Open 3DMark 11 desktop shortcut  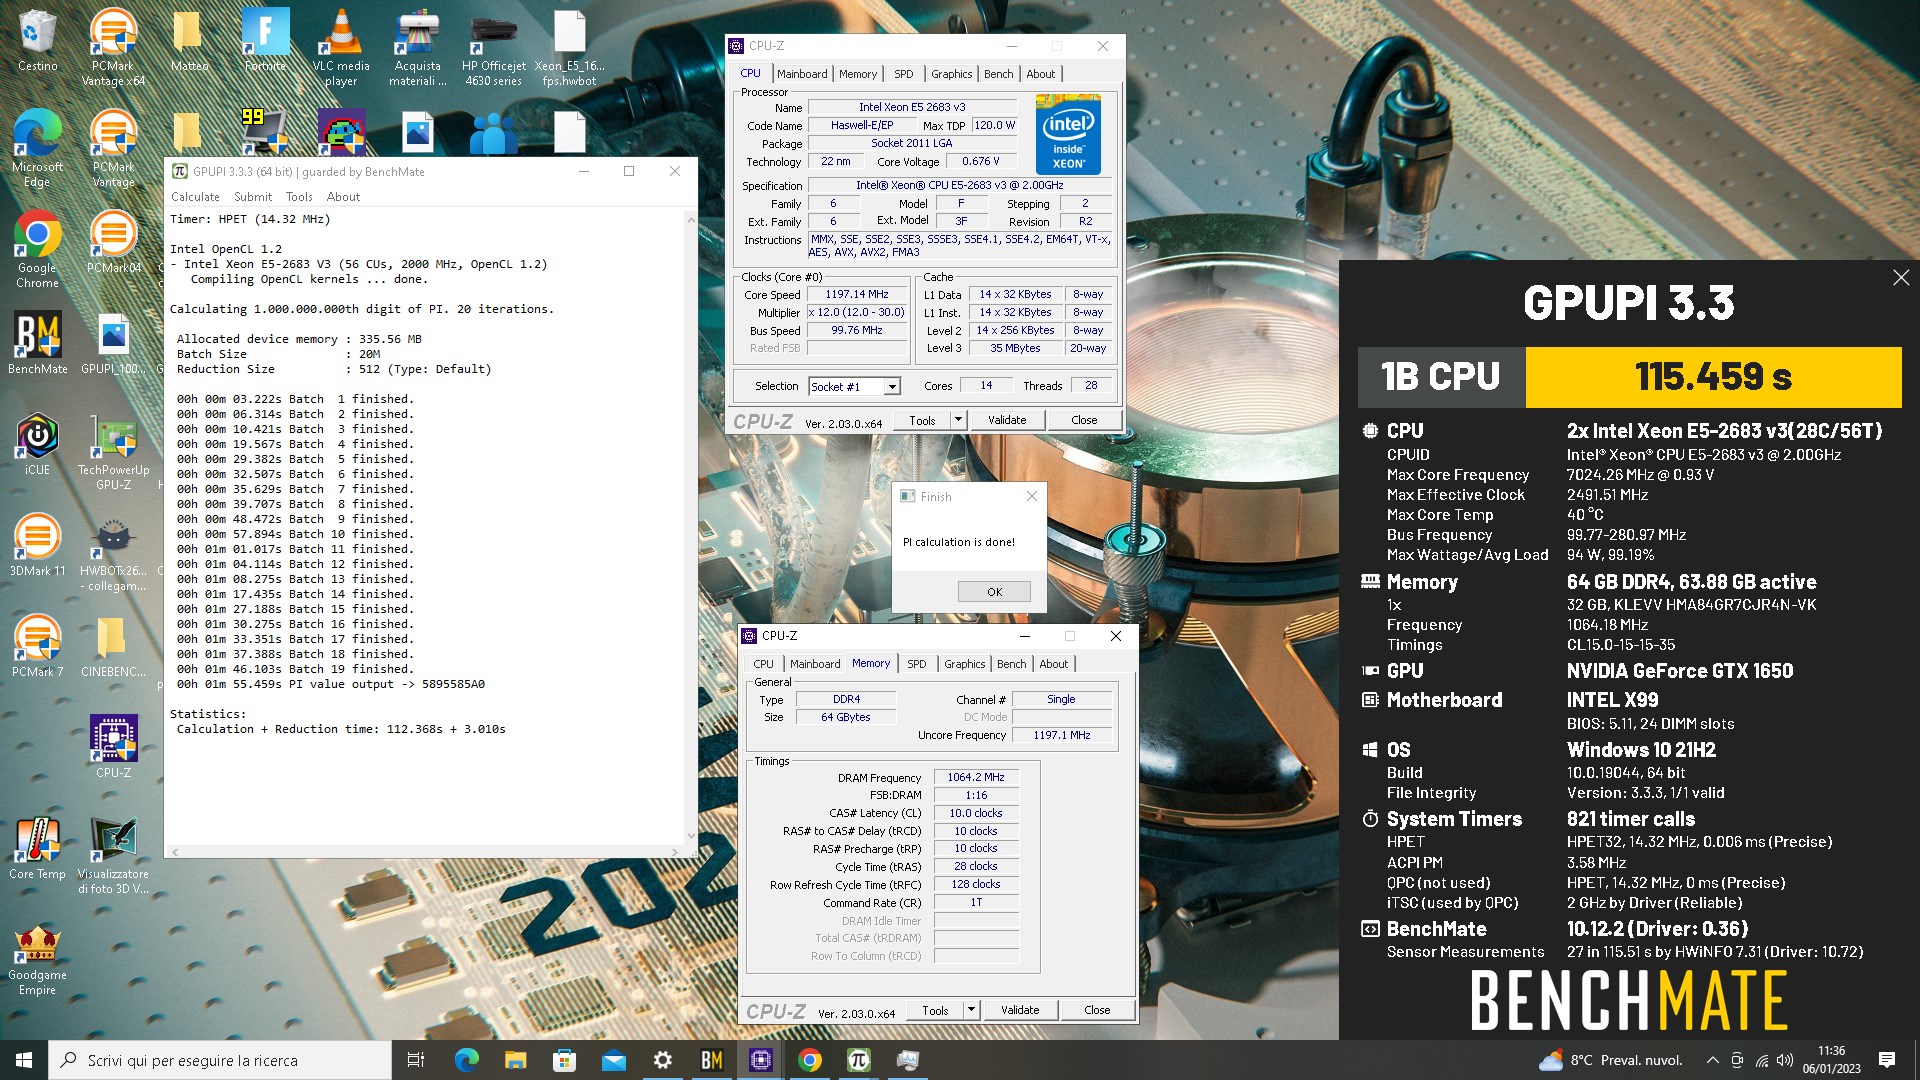[37, 545]
